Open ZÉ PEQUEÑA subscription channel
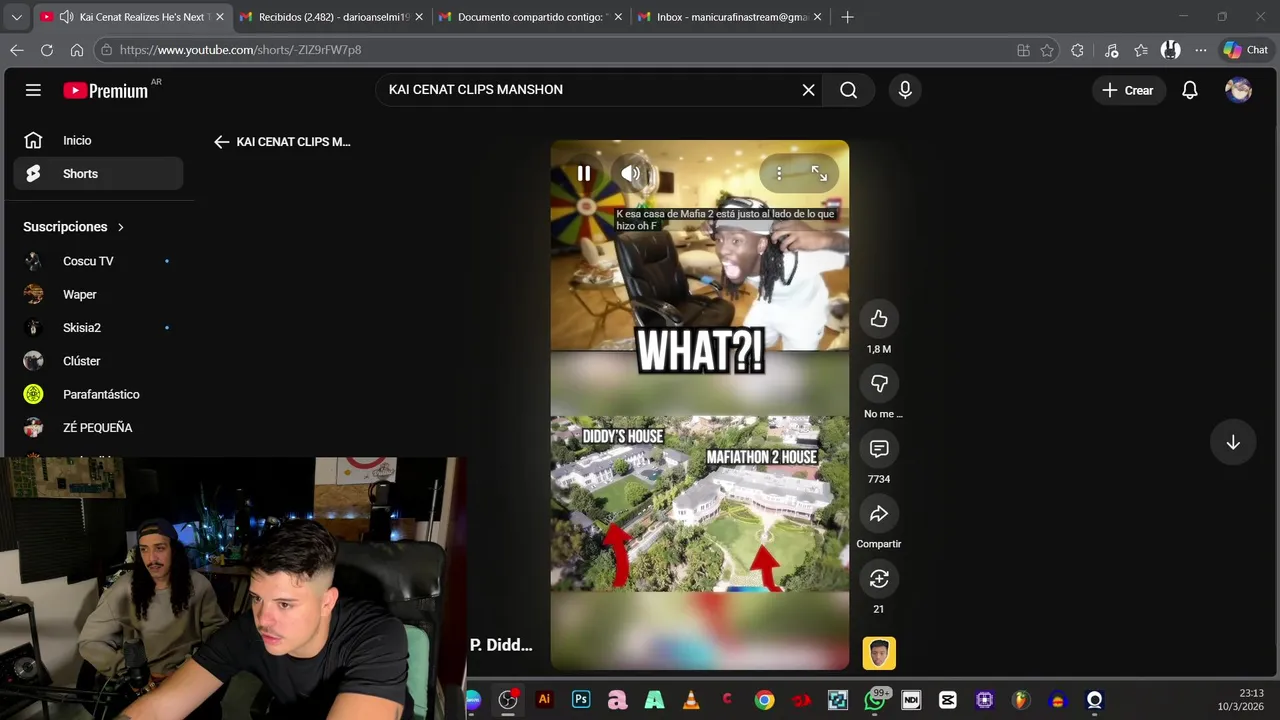1280x720 pixels. 98,428
